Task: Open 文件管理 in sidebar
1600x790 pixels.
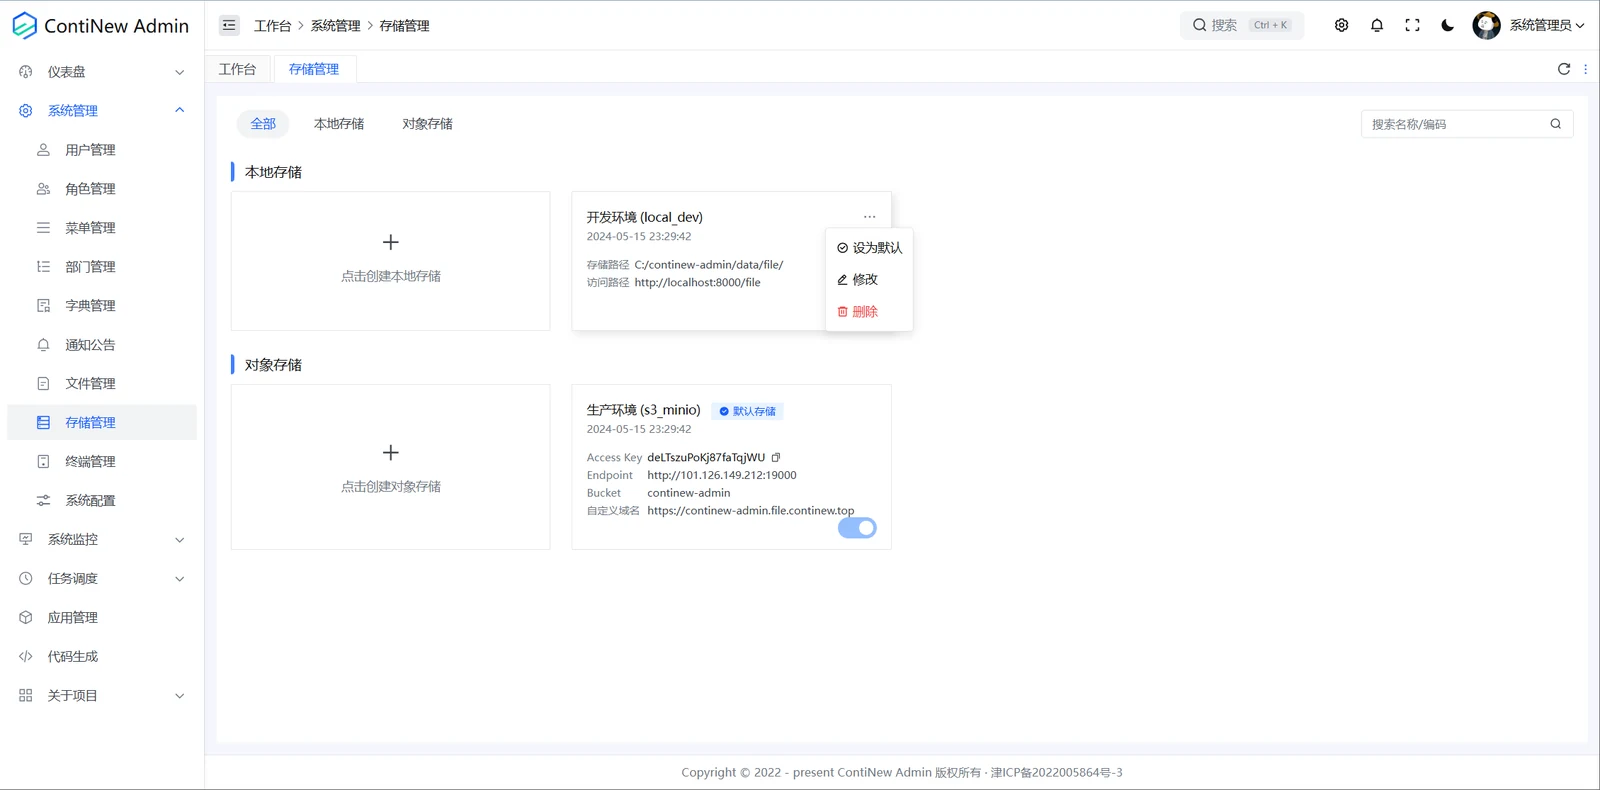Action: click(102, 384)
